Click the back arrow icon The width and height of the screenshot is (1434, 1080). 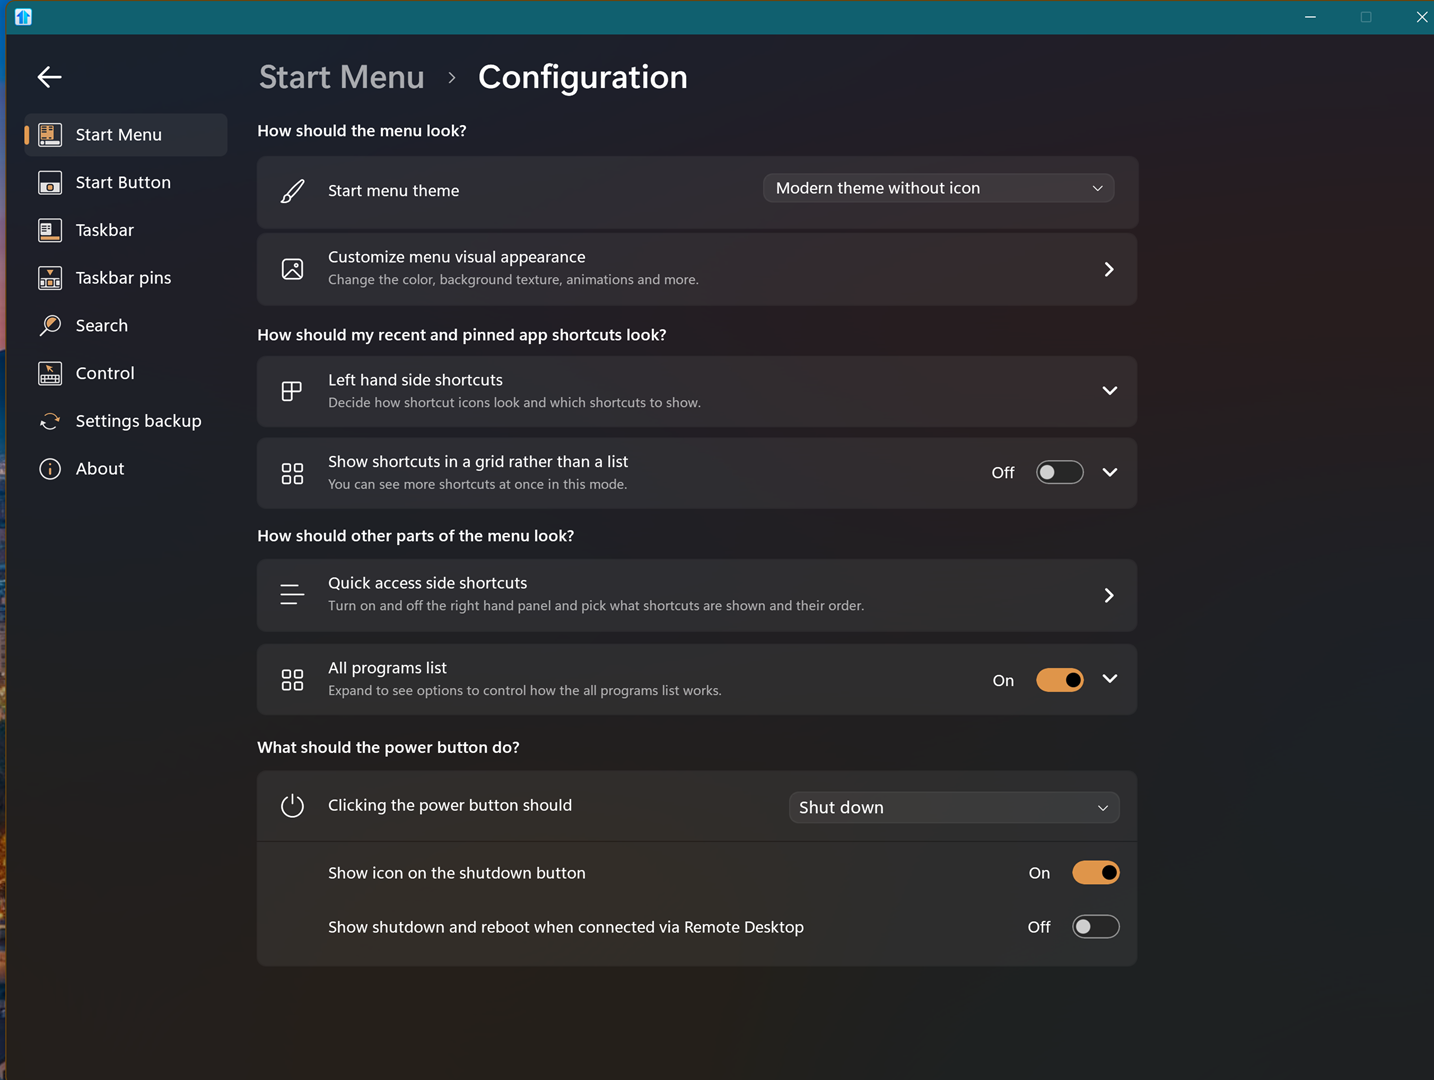(x=49, y=77)
